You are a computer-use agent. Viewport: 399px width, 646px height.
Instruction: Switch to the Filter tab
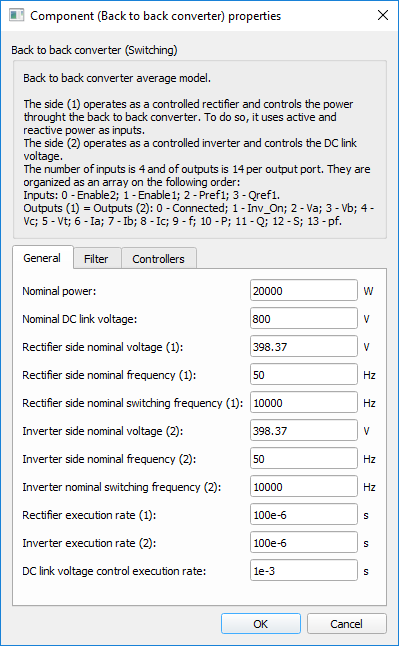point(96,259)
